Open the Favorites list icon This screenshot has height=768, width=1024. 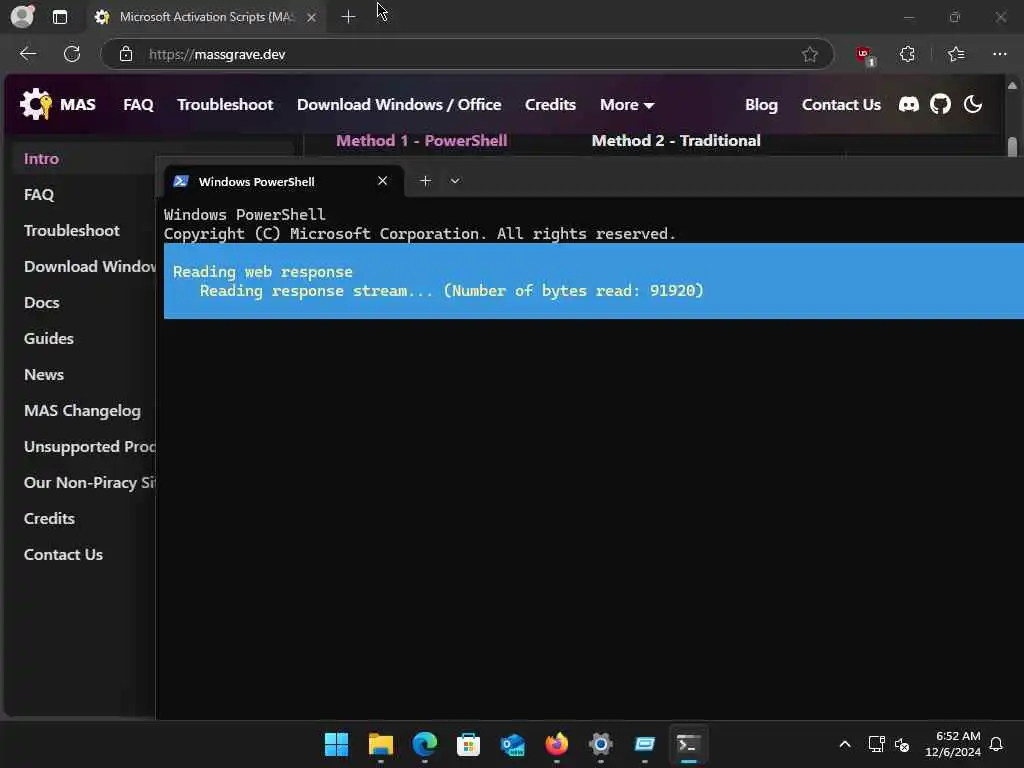tap(956, 54)
